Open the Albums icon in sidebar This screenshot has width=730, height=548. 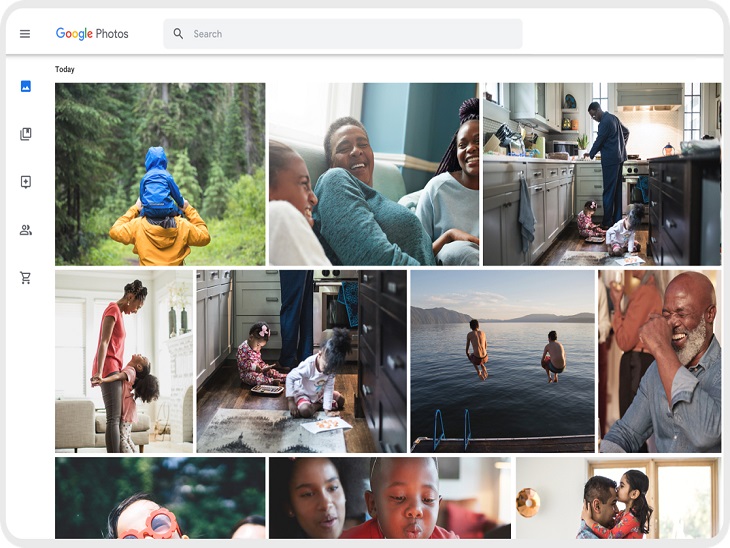[x=26, y=134]
